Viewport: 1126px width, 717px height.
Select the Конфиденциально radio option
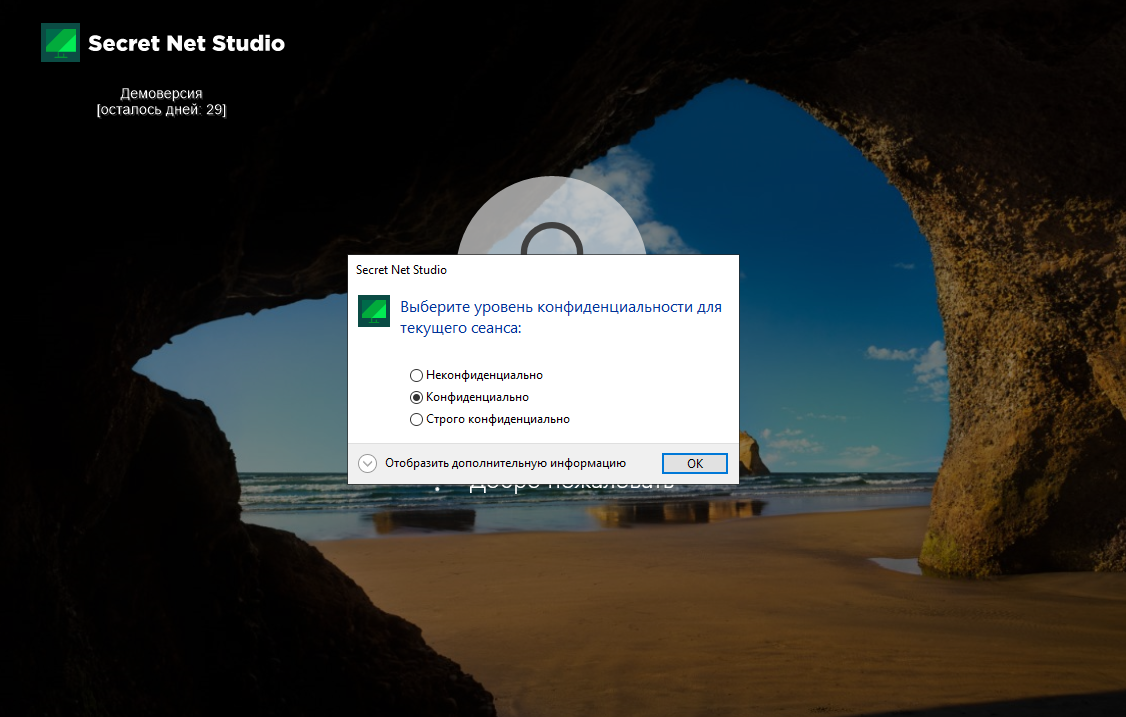469,397
